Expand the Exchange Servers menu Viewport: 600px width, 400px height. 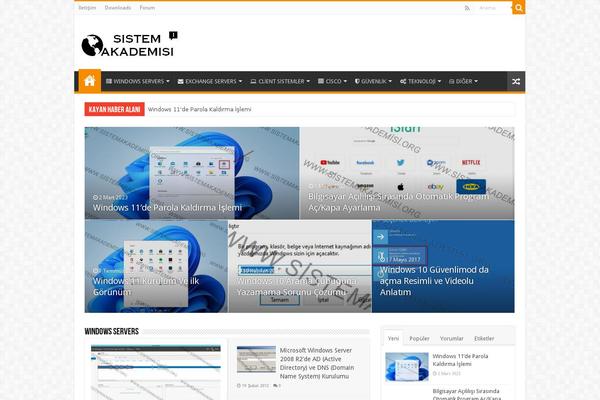click(210, 81)
